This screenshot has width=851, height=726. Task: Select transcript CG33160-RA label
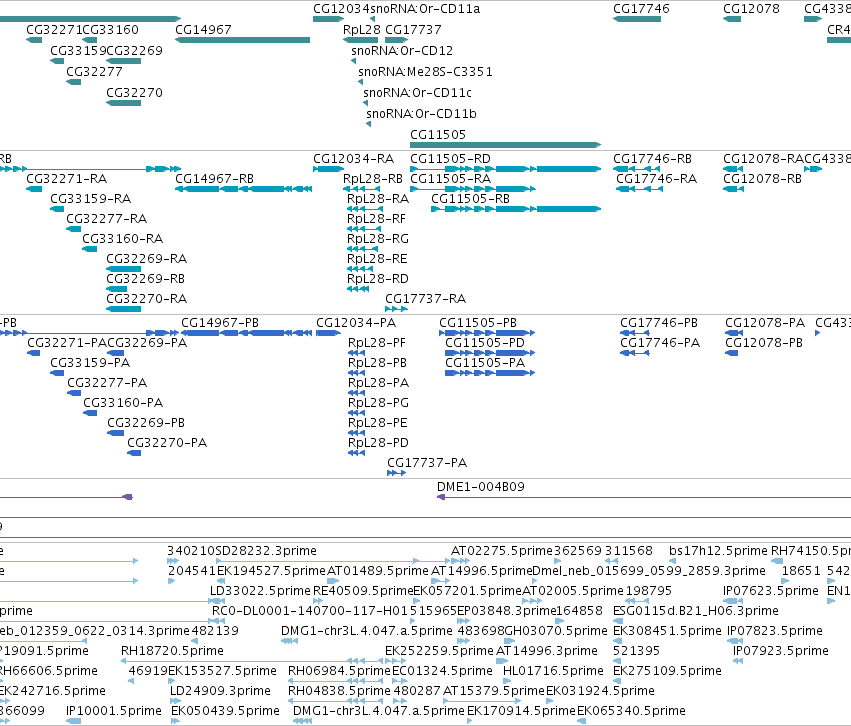click(122, 239)
